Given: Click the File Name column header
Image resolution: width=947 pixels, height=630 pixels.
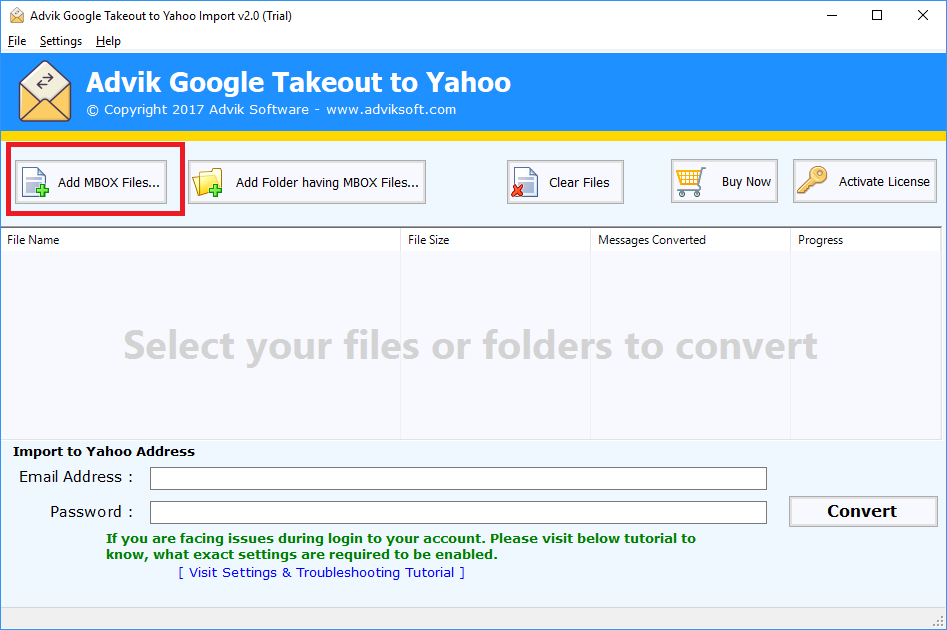Looking at the screenshot, I should tap(201, 240).
